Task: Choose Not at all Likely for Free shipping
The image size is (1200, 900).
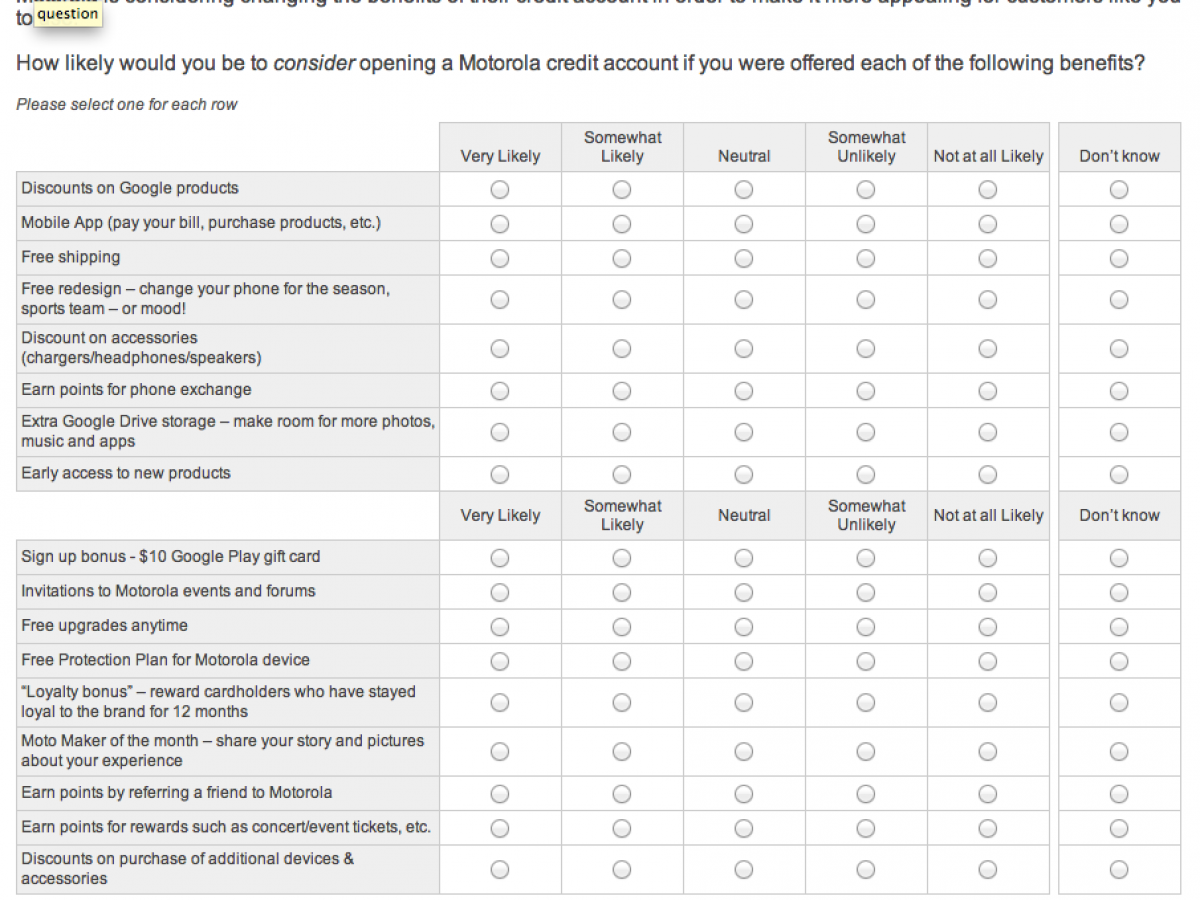Action: click(988, 259)
